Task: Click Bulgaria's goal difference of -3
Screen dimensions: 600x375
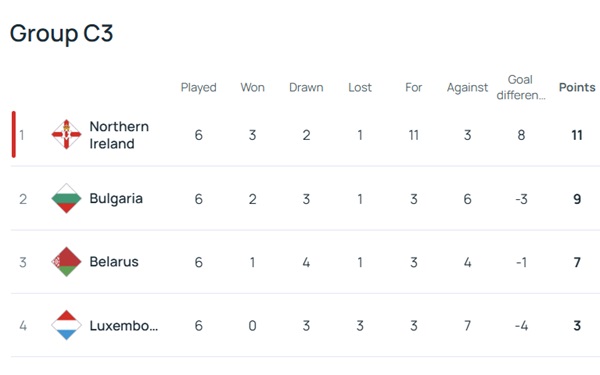Action: point(521,199)
